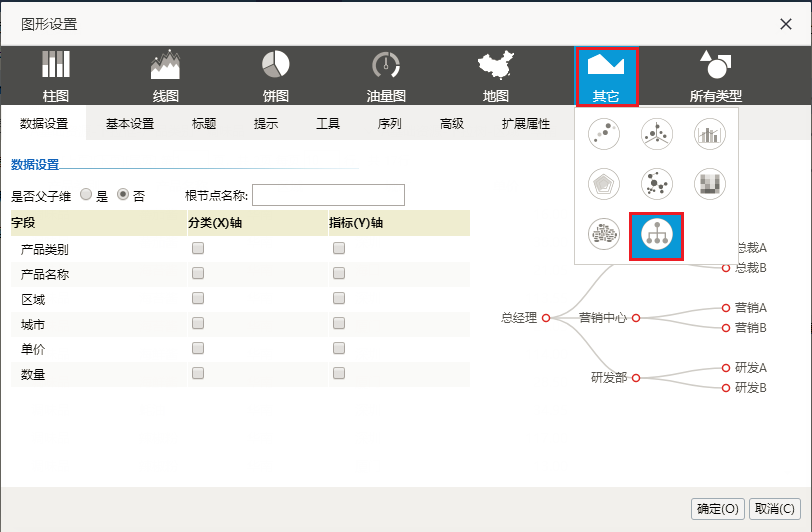The height and width of the screenshot is (532, 812).
Task: Select the 线图 line chart type
Action: (165, 76)
